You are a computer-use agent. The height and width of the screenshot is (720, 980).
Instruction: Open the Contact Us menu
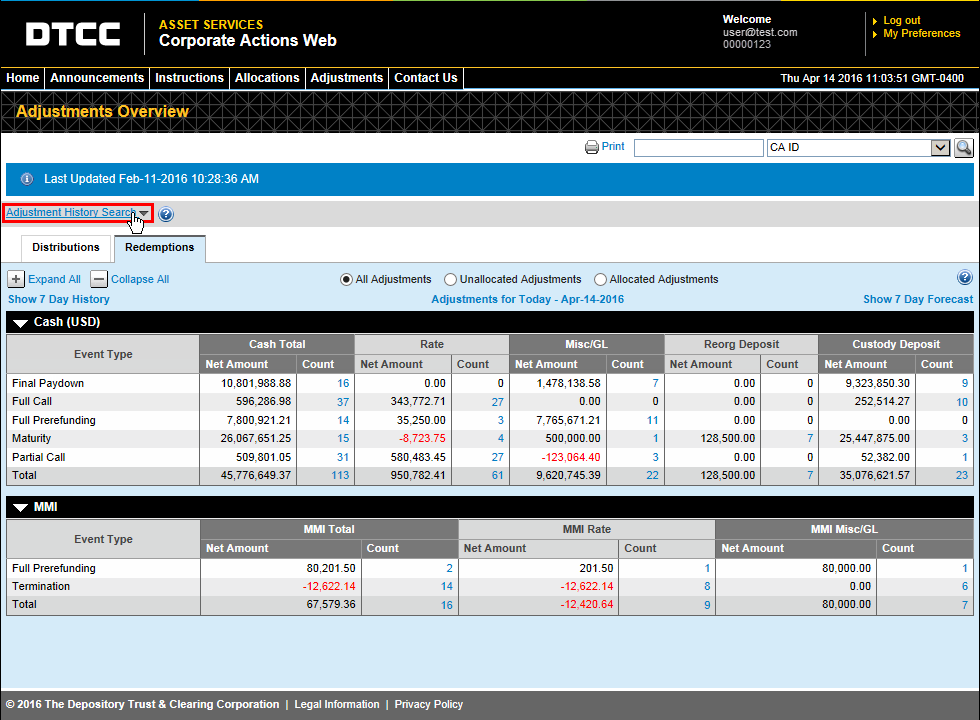pyautogui.click(x=426, y=78)
